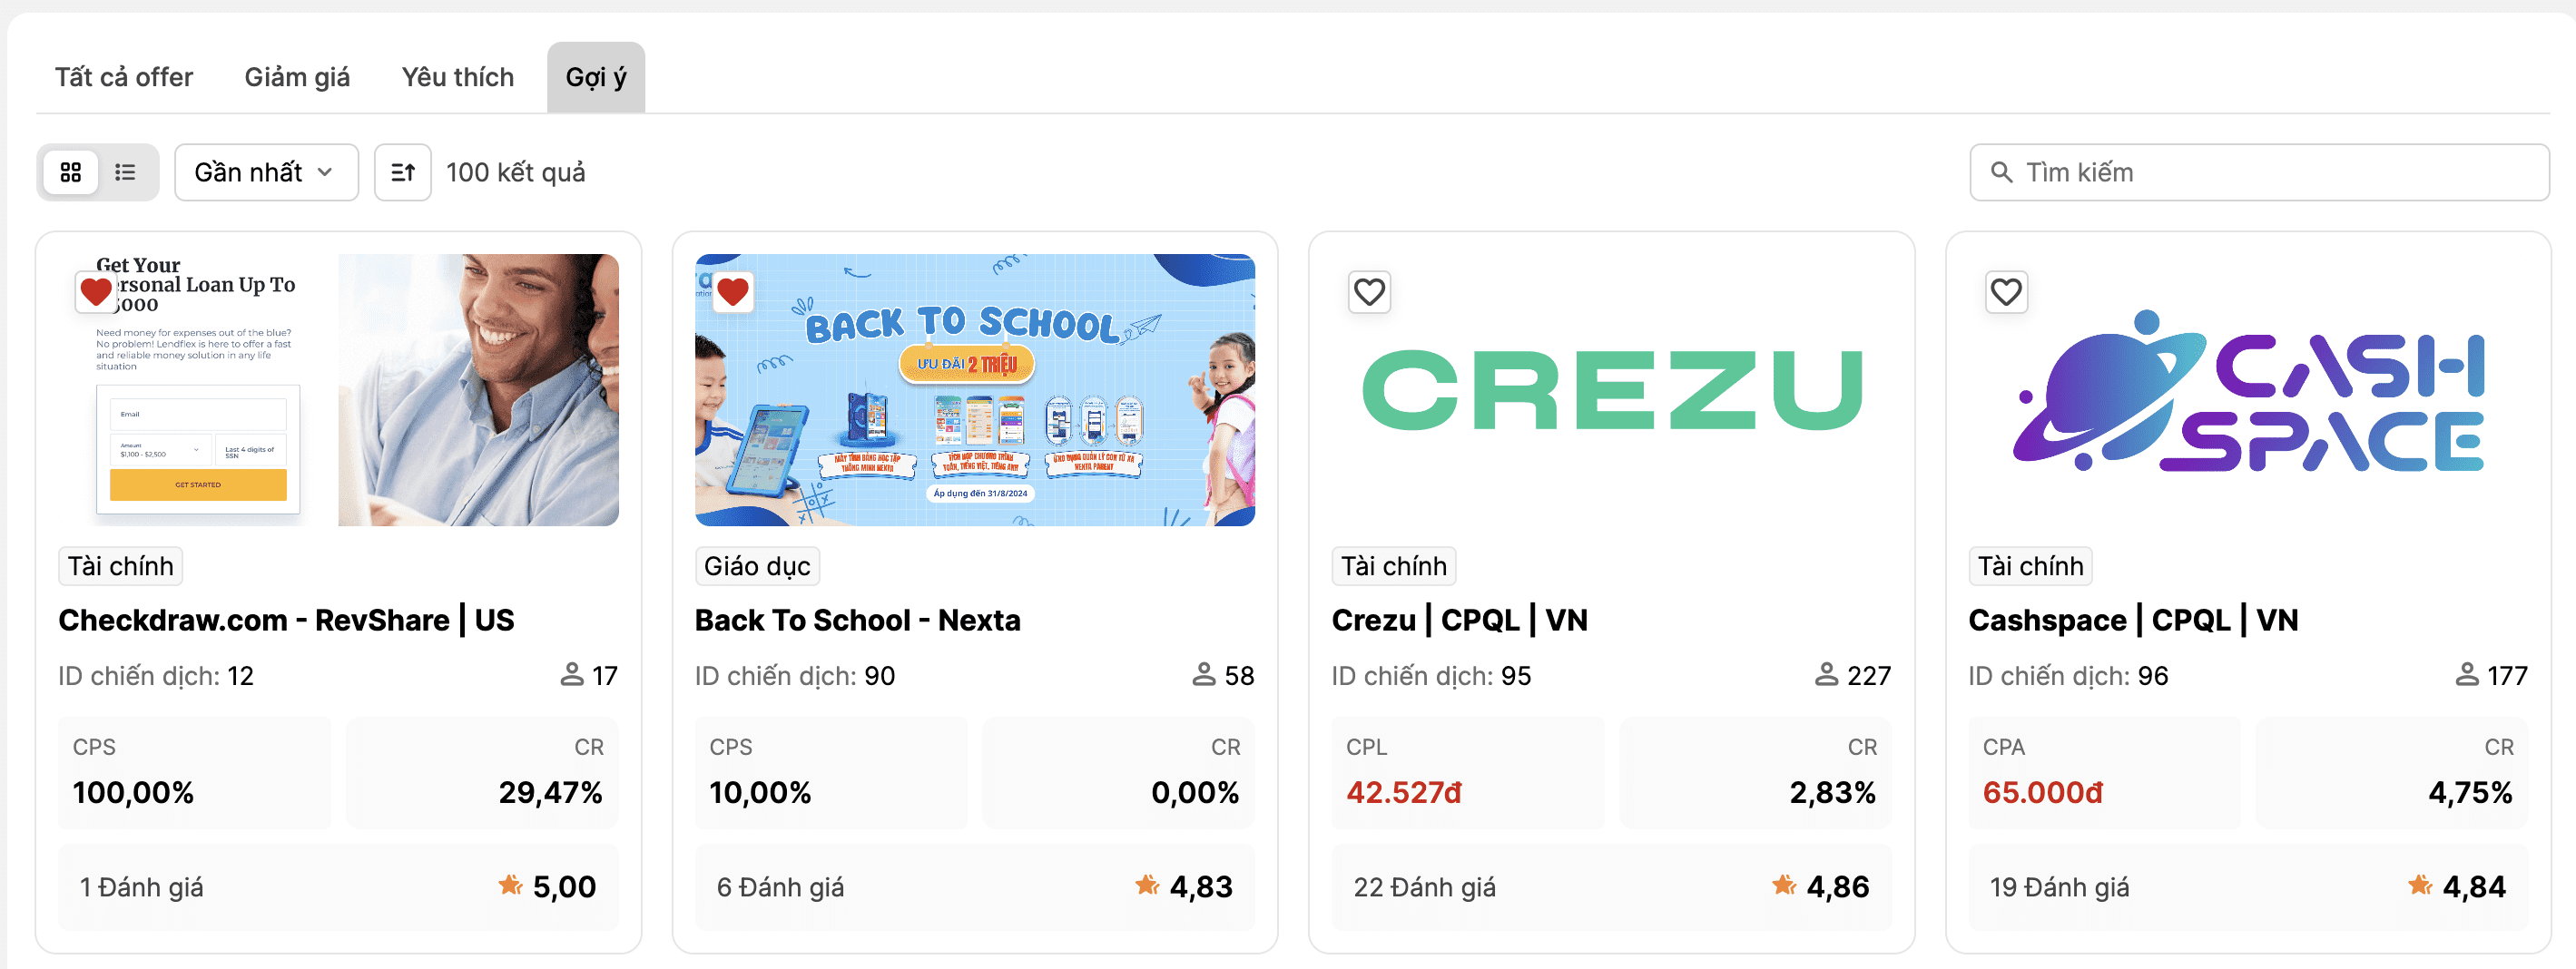Toggle the sort order direction button

tap(402, 173)
